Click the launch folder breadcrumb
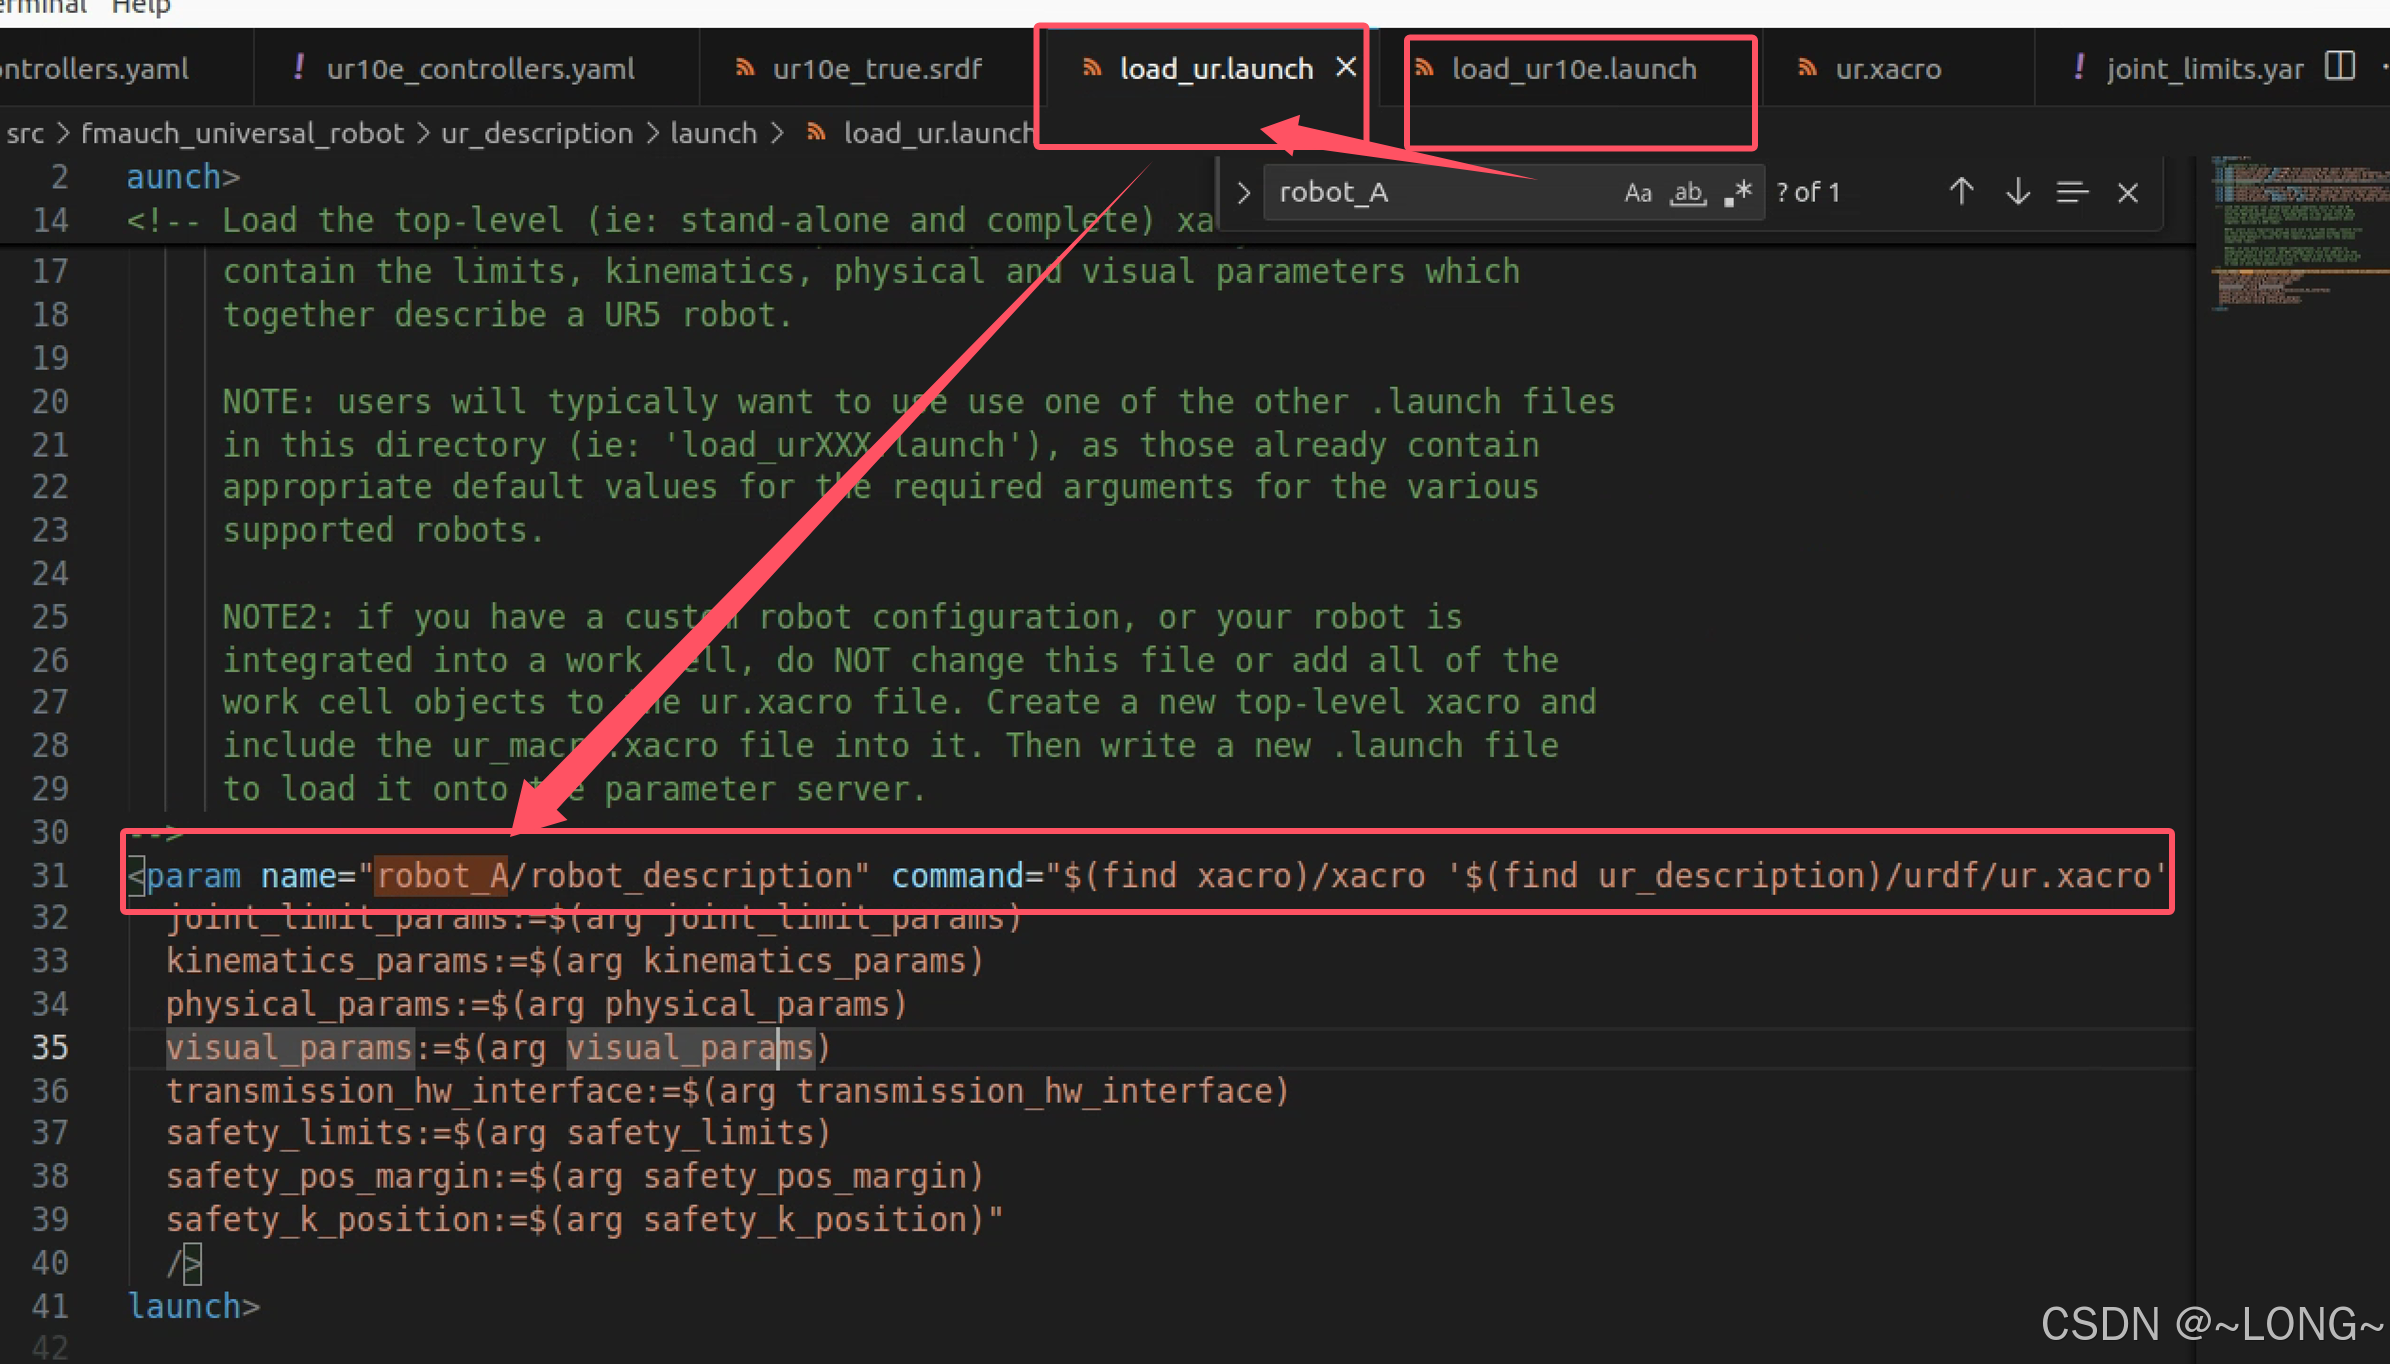Viewport: 2390px width, 1364px height. point(713,133)
